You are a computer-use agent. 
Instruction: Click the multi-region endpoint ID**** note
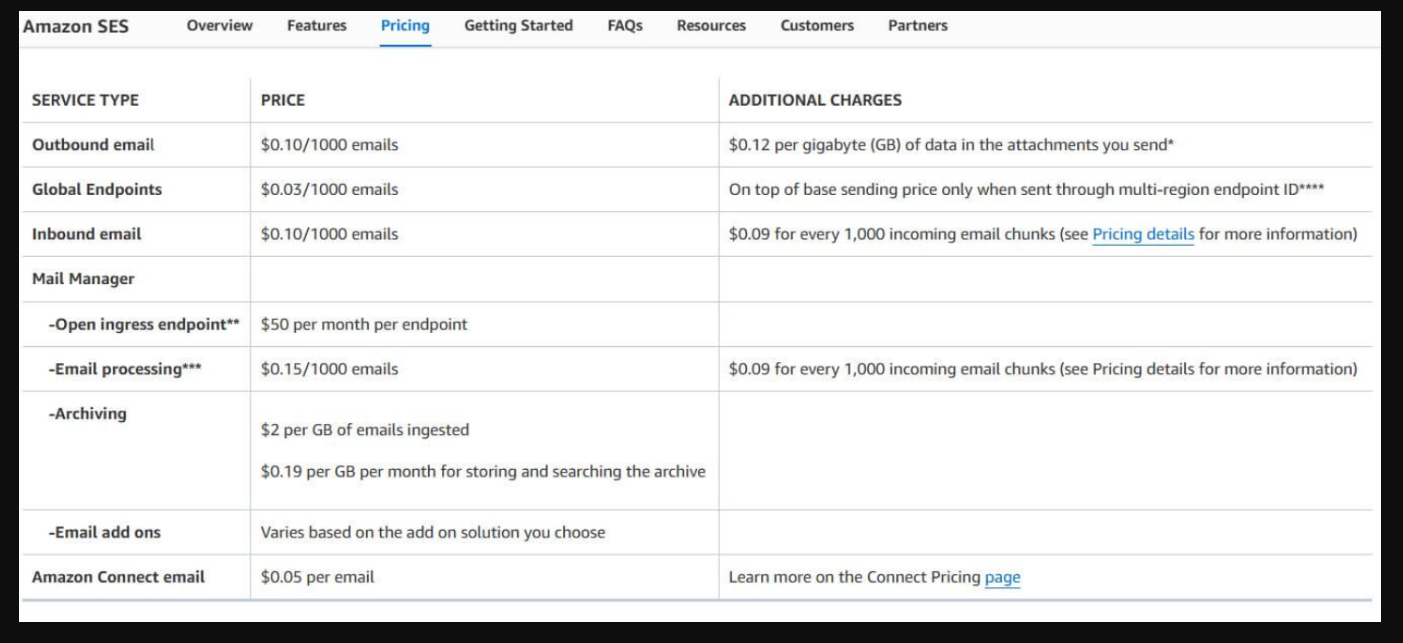[x=1027, y=189]
